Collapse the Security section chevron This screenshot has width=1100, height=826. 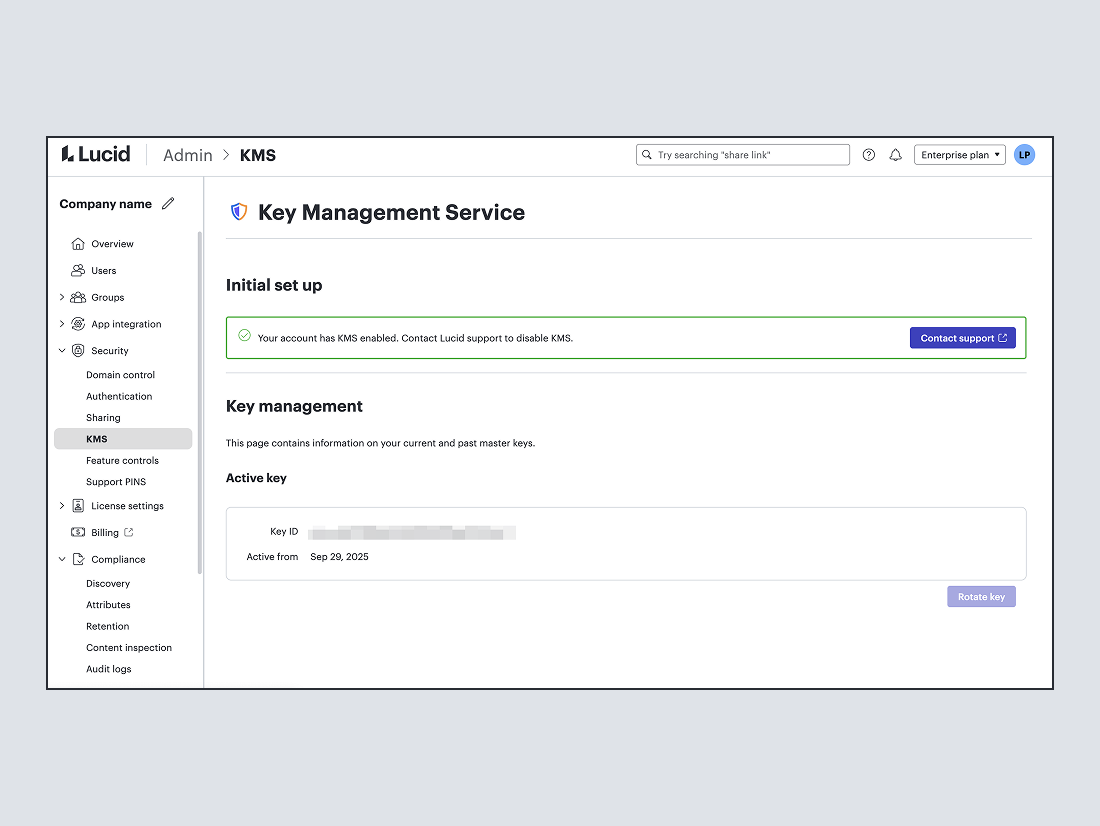(x=62, y=351)
